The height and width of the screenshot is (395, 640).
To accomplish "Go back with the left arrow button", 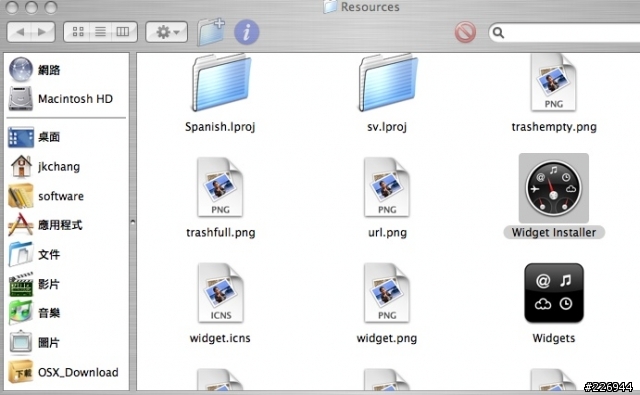I will tap(20, 32).
